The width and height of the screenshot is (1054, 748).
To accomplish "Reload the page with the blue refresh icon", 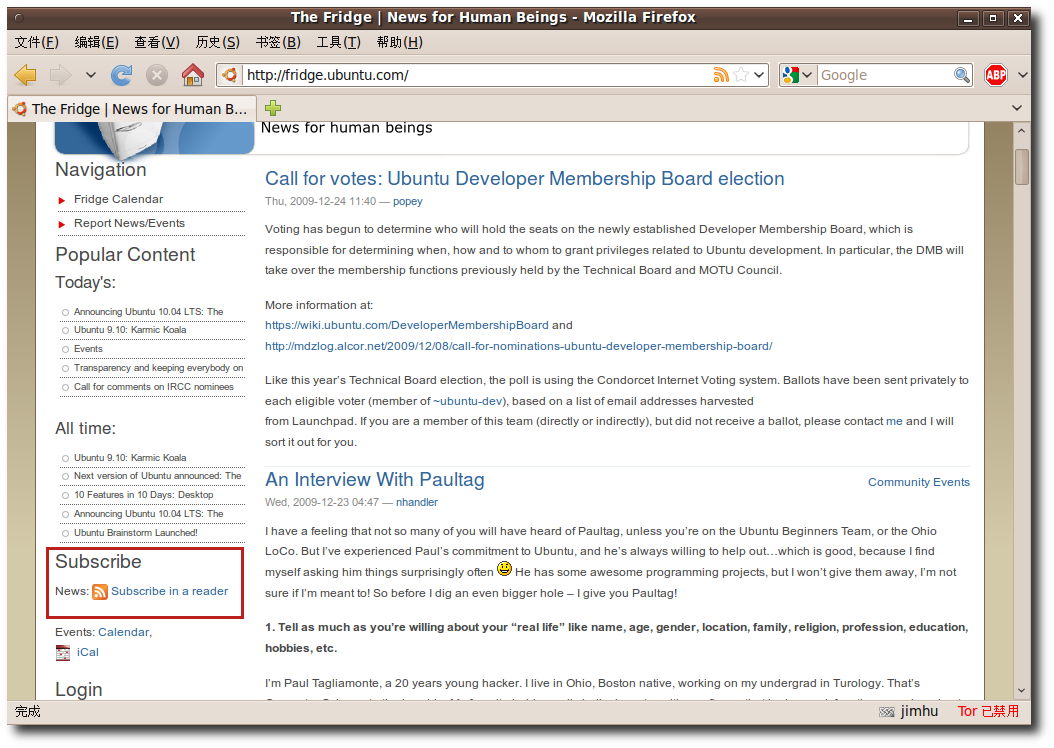I will [122, 75].
